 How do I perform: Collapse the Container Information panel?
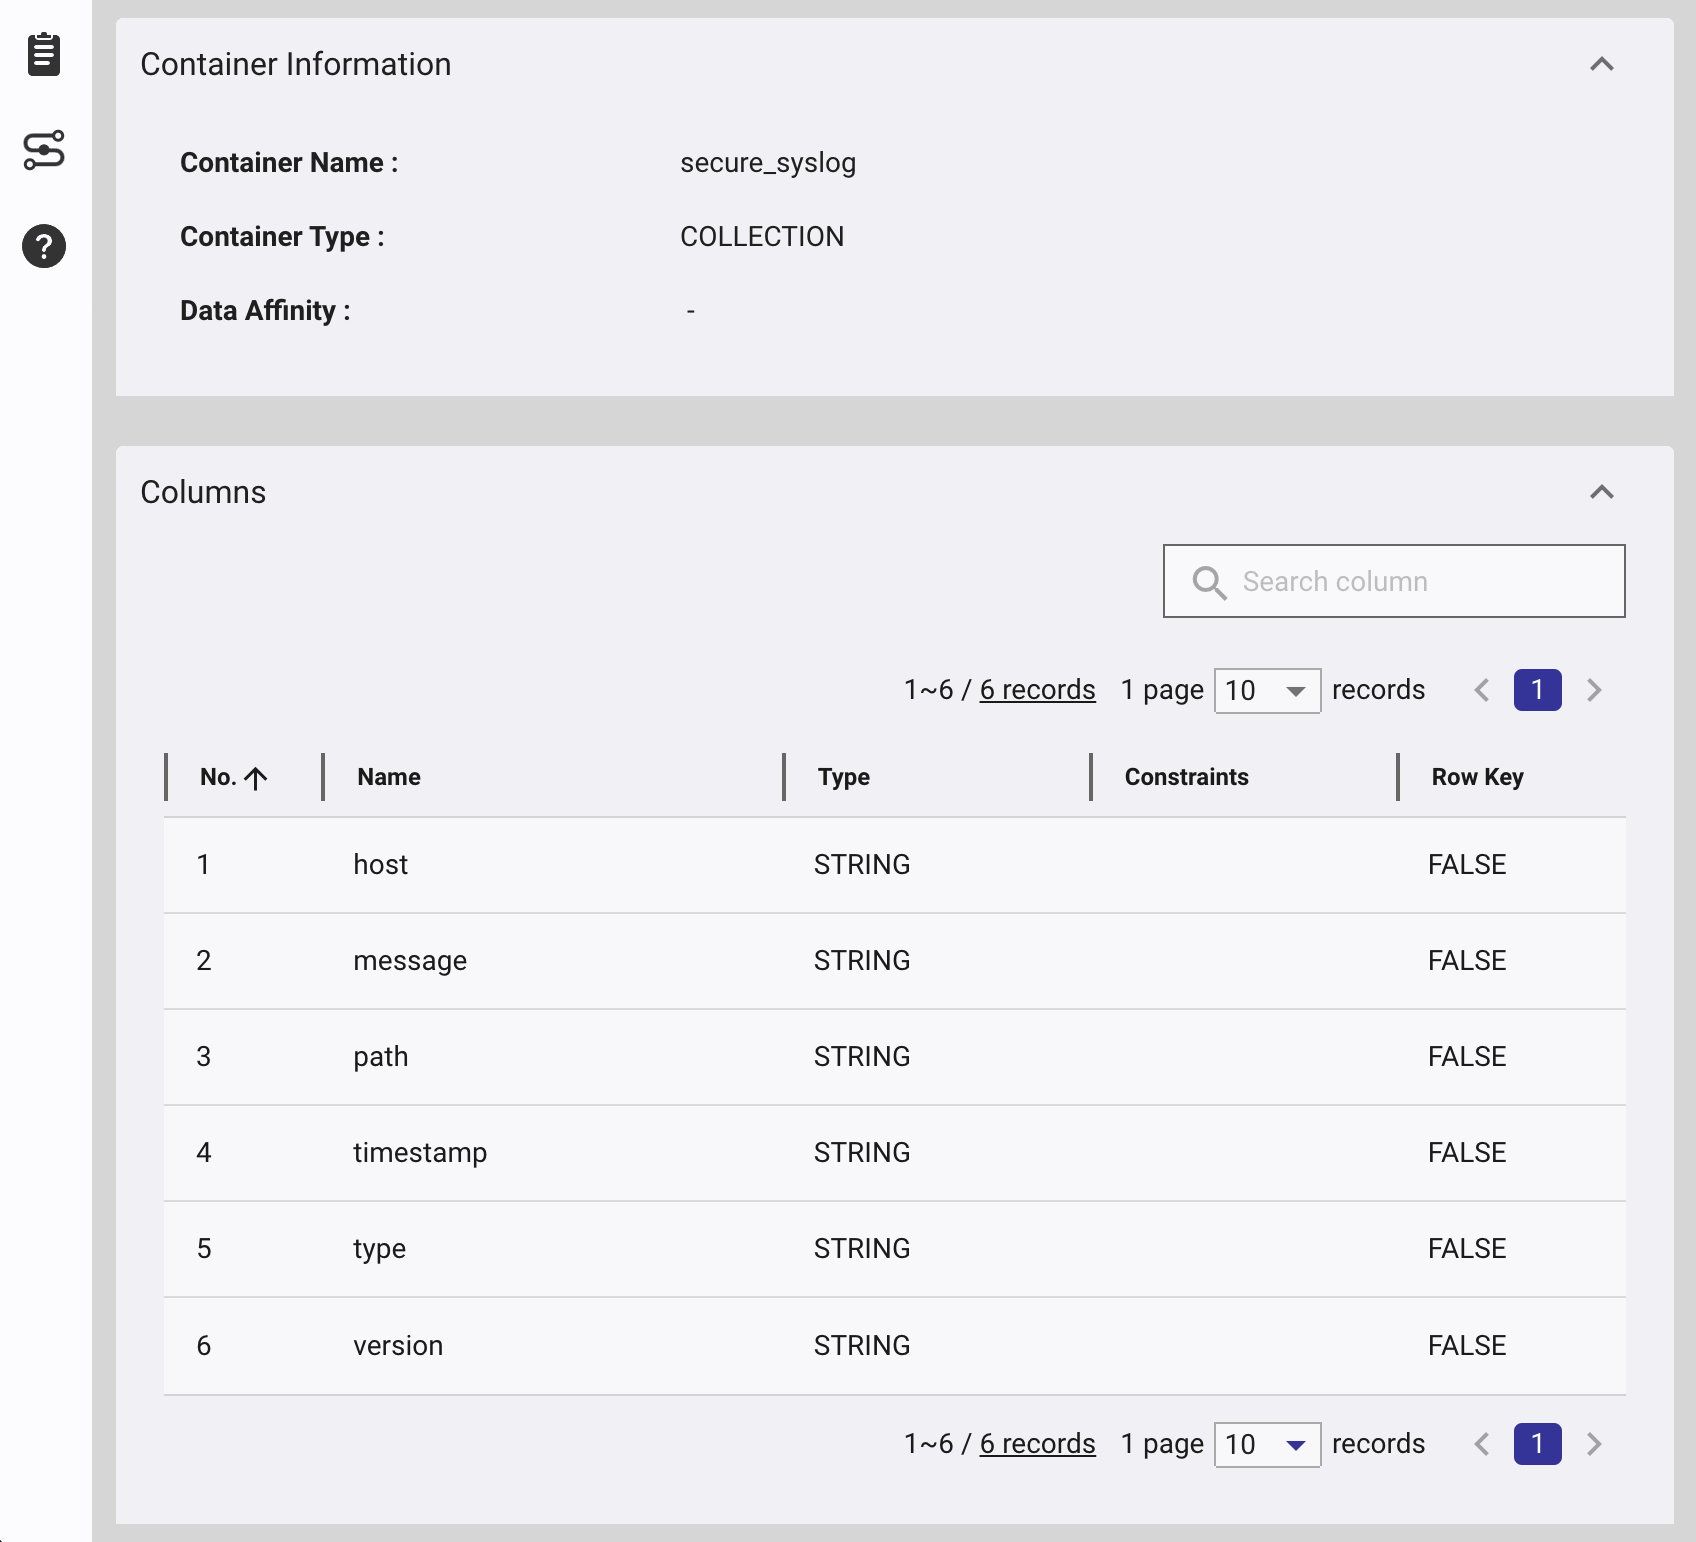coord(1601,64)
